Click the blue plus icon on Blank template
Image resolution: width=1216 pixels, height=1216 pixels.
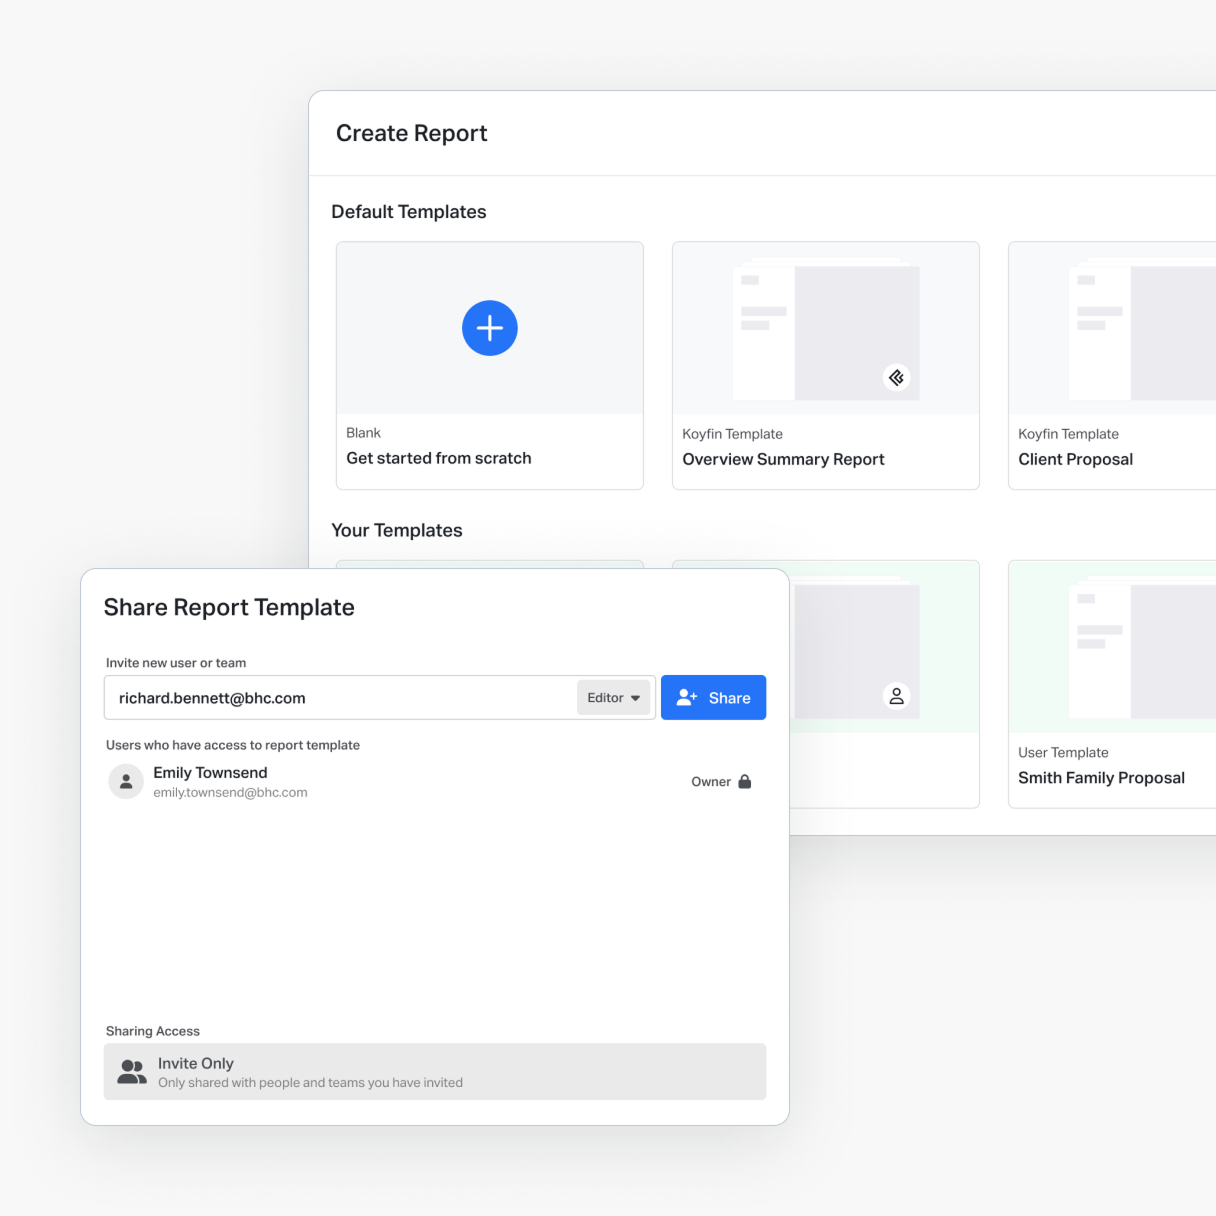[x=489, y=328]
